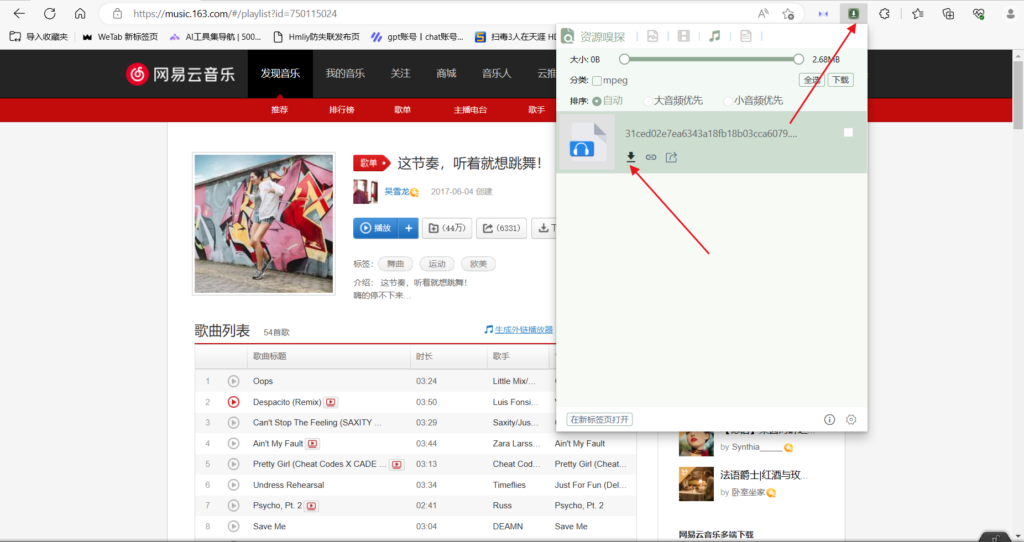
Task: Open the favorites list icon
Action: pos(918,14)
